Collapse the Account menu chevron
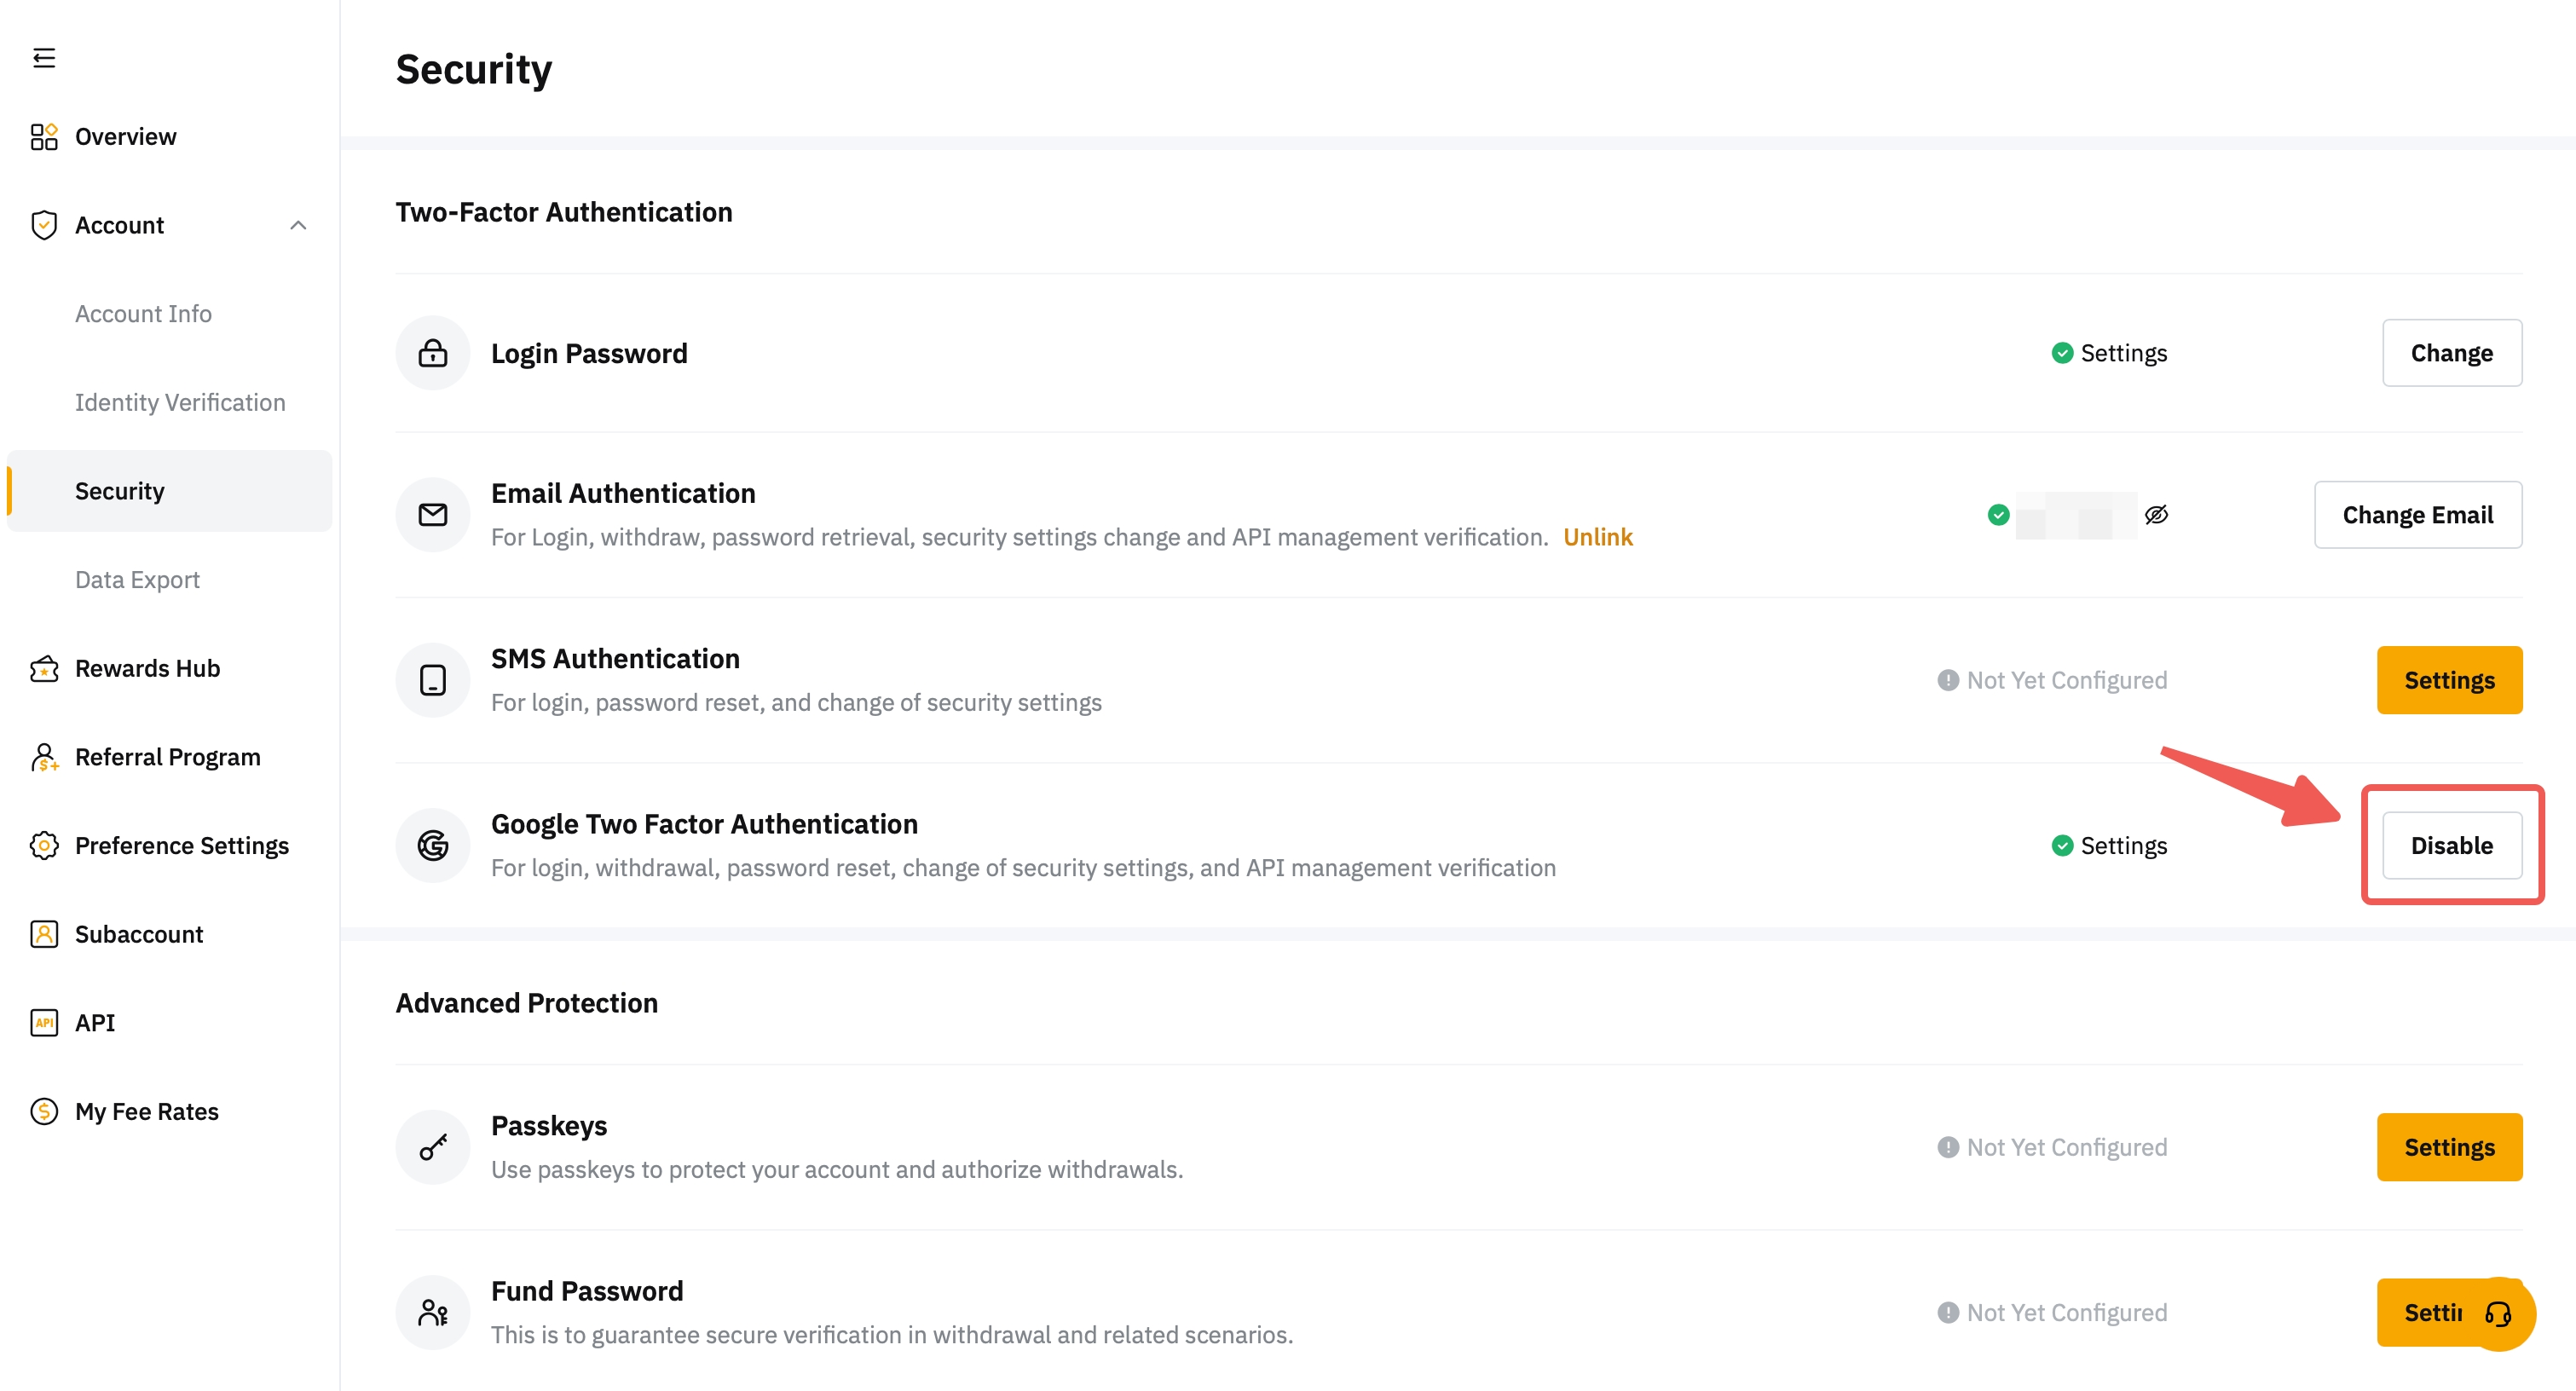 point(298,225)
